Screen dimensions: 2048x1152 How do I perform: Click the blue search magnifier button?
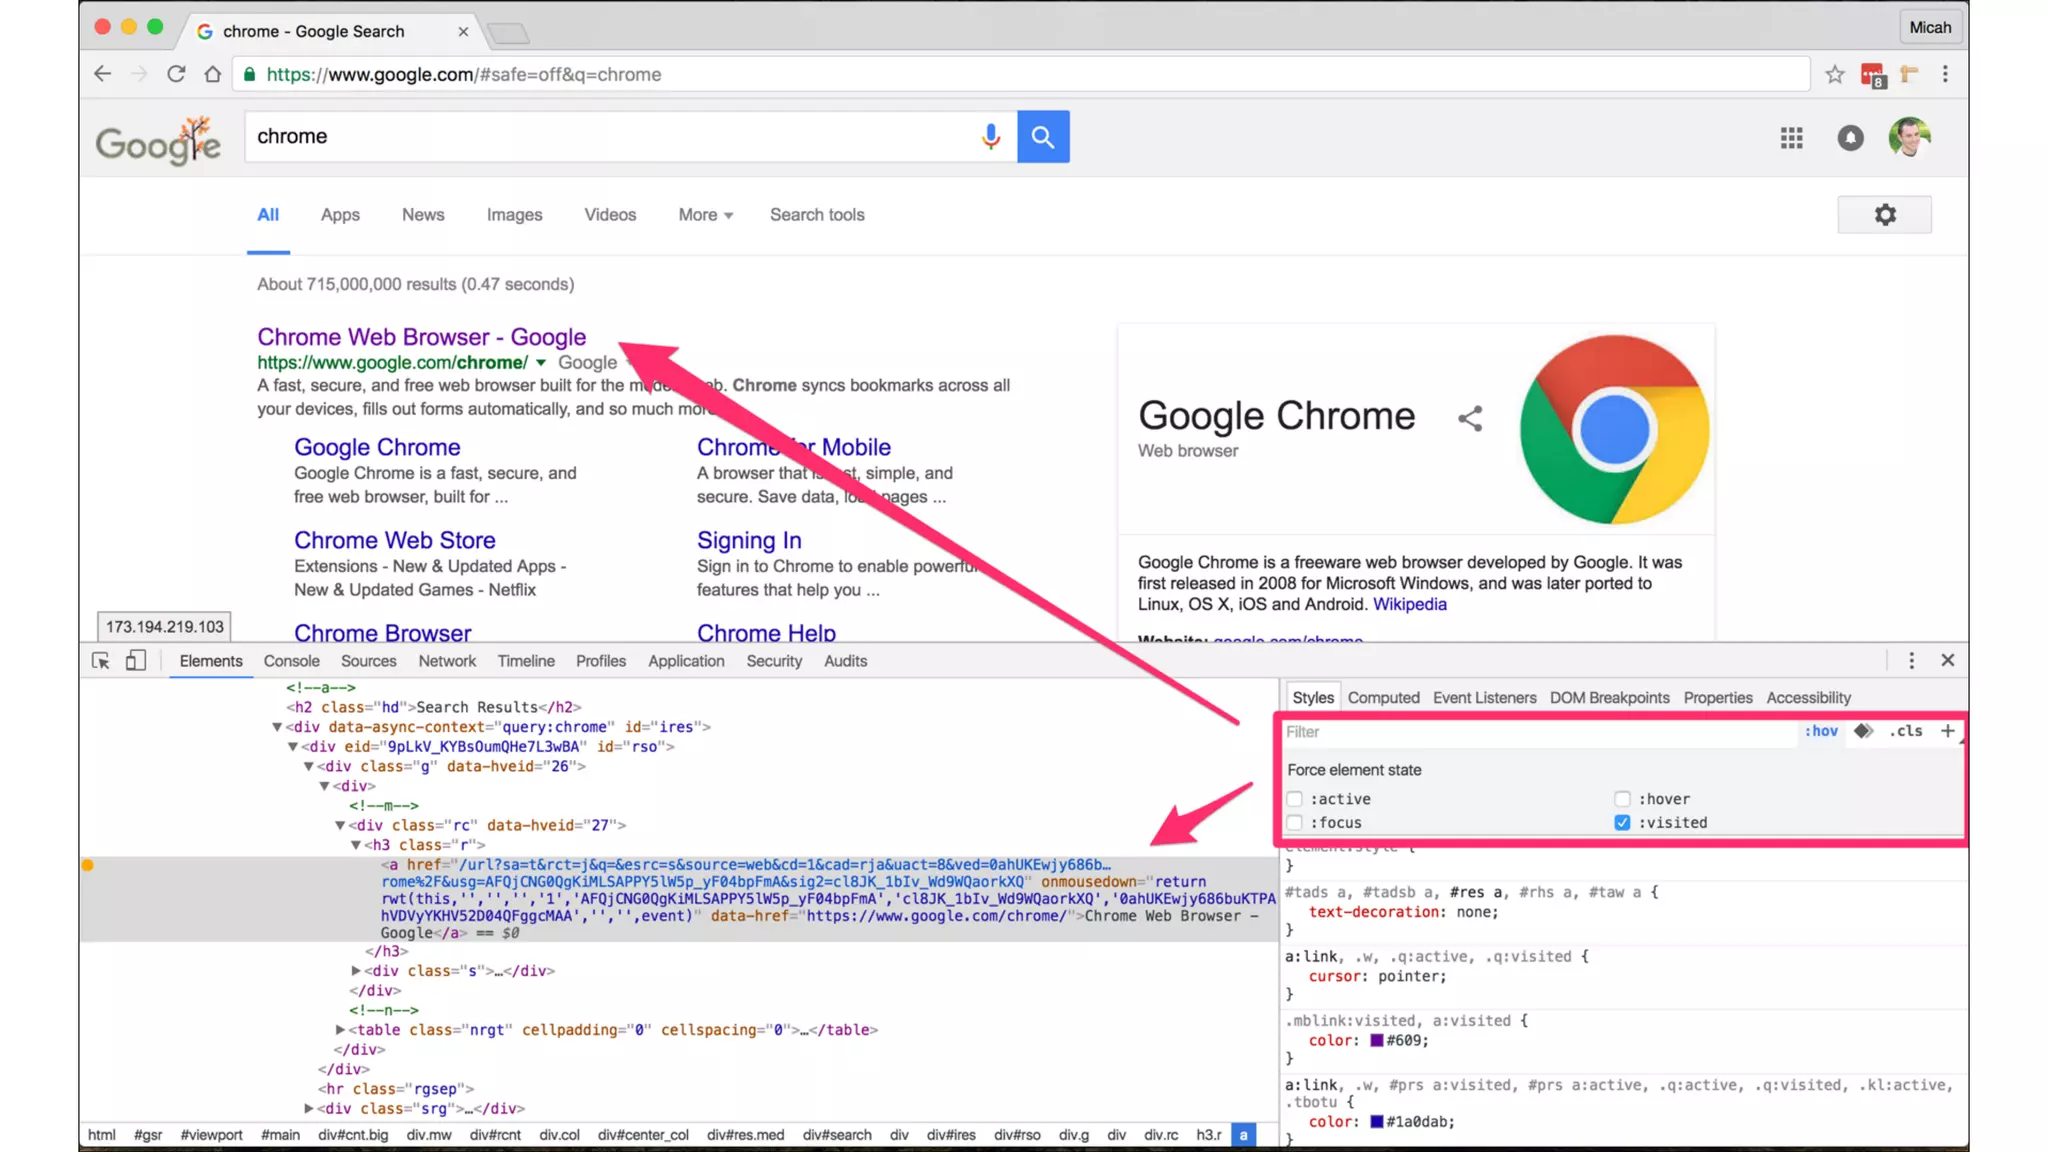tap(1043, 137)
